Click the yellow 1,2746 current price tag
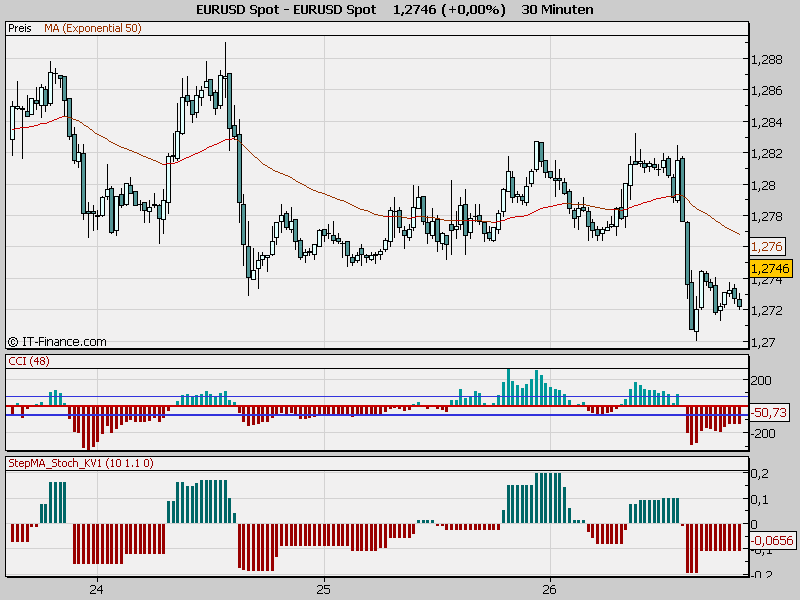Screen dimensions: 800x600 (769, 268)
